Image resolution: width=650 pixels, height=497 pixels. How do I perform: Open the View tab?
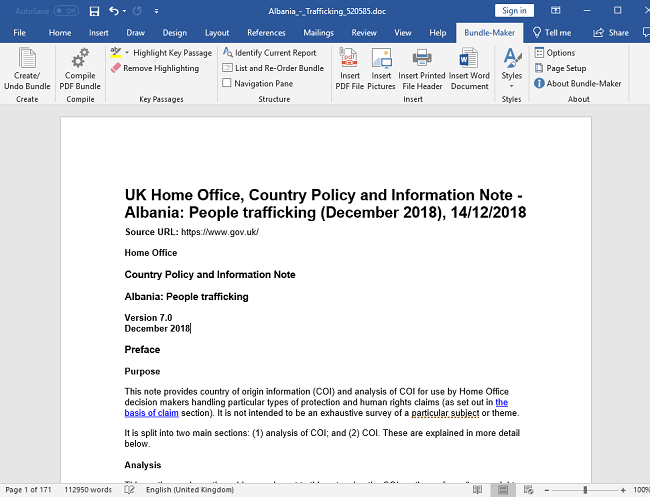click(x=403, y=33)
